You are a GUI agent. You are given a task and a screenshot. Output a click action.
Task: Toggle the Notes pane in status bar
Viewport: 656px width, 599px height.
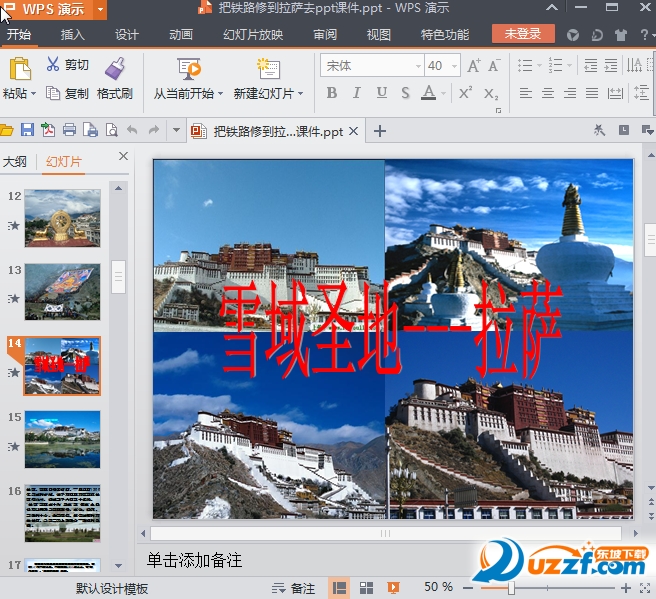293,588
